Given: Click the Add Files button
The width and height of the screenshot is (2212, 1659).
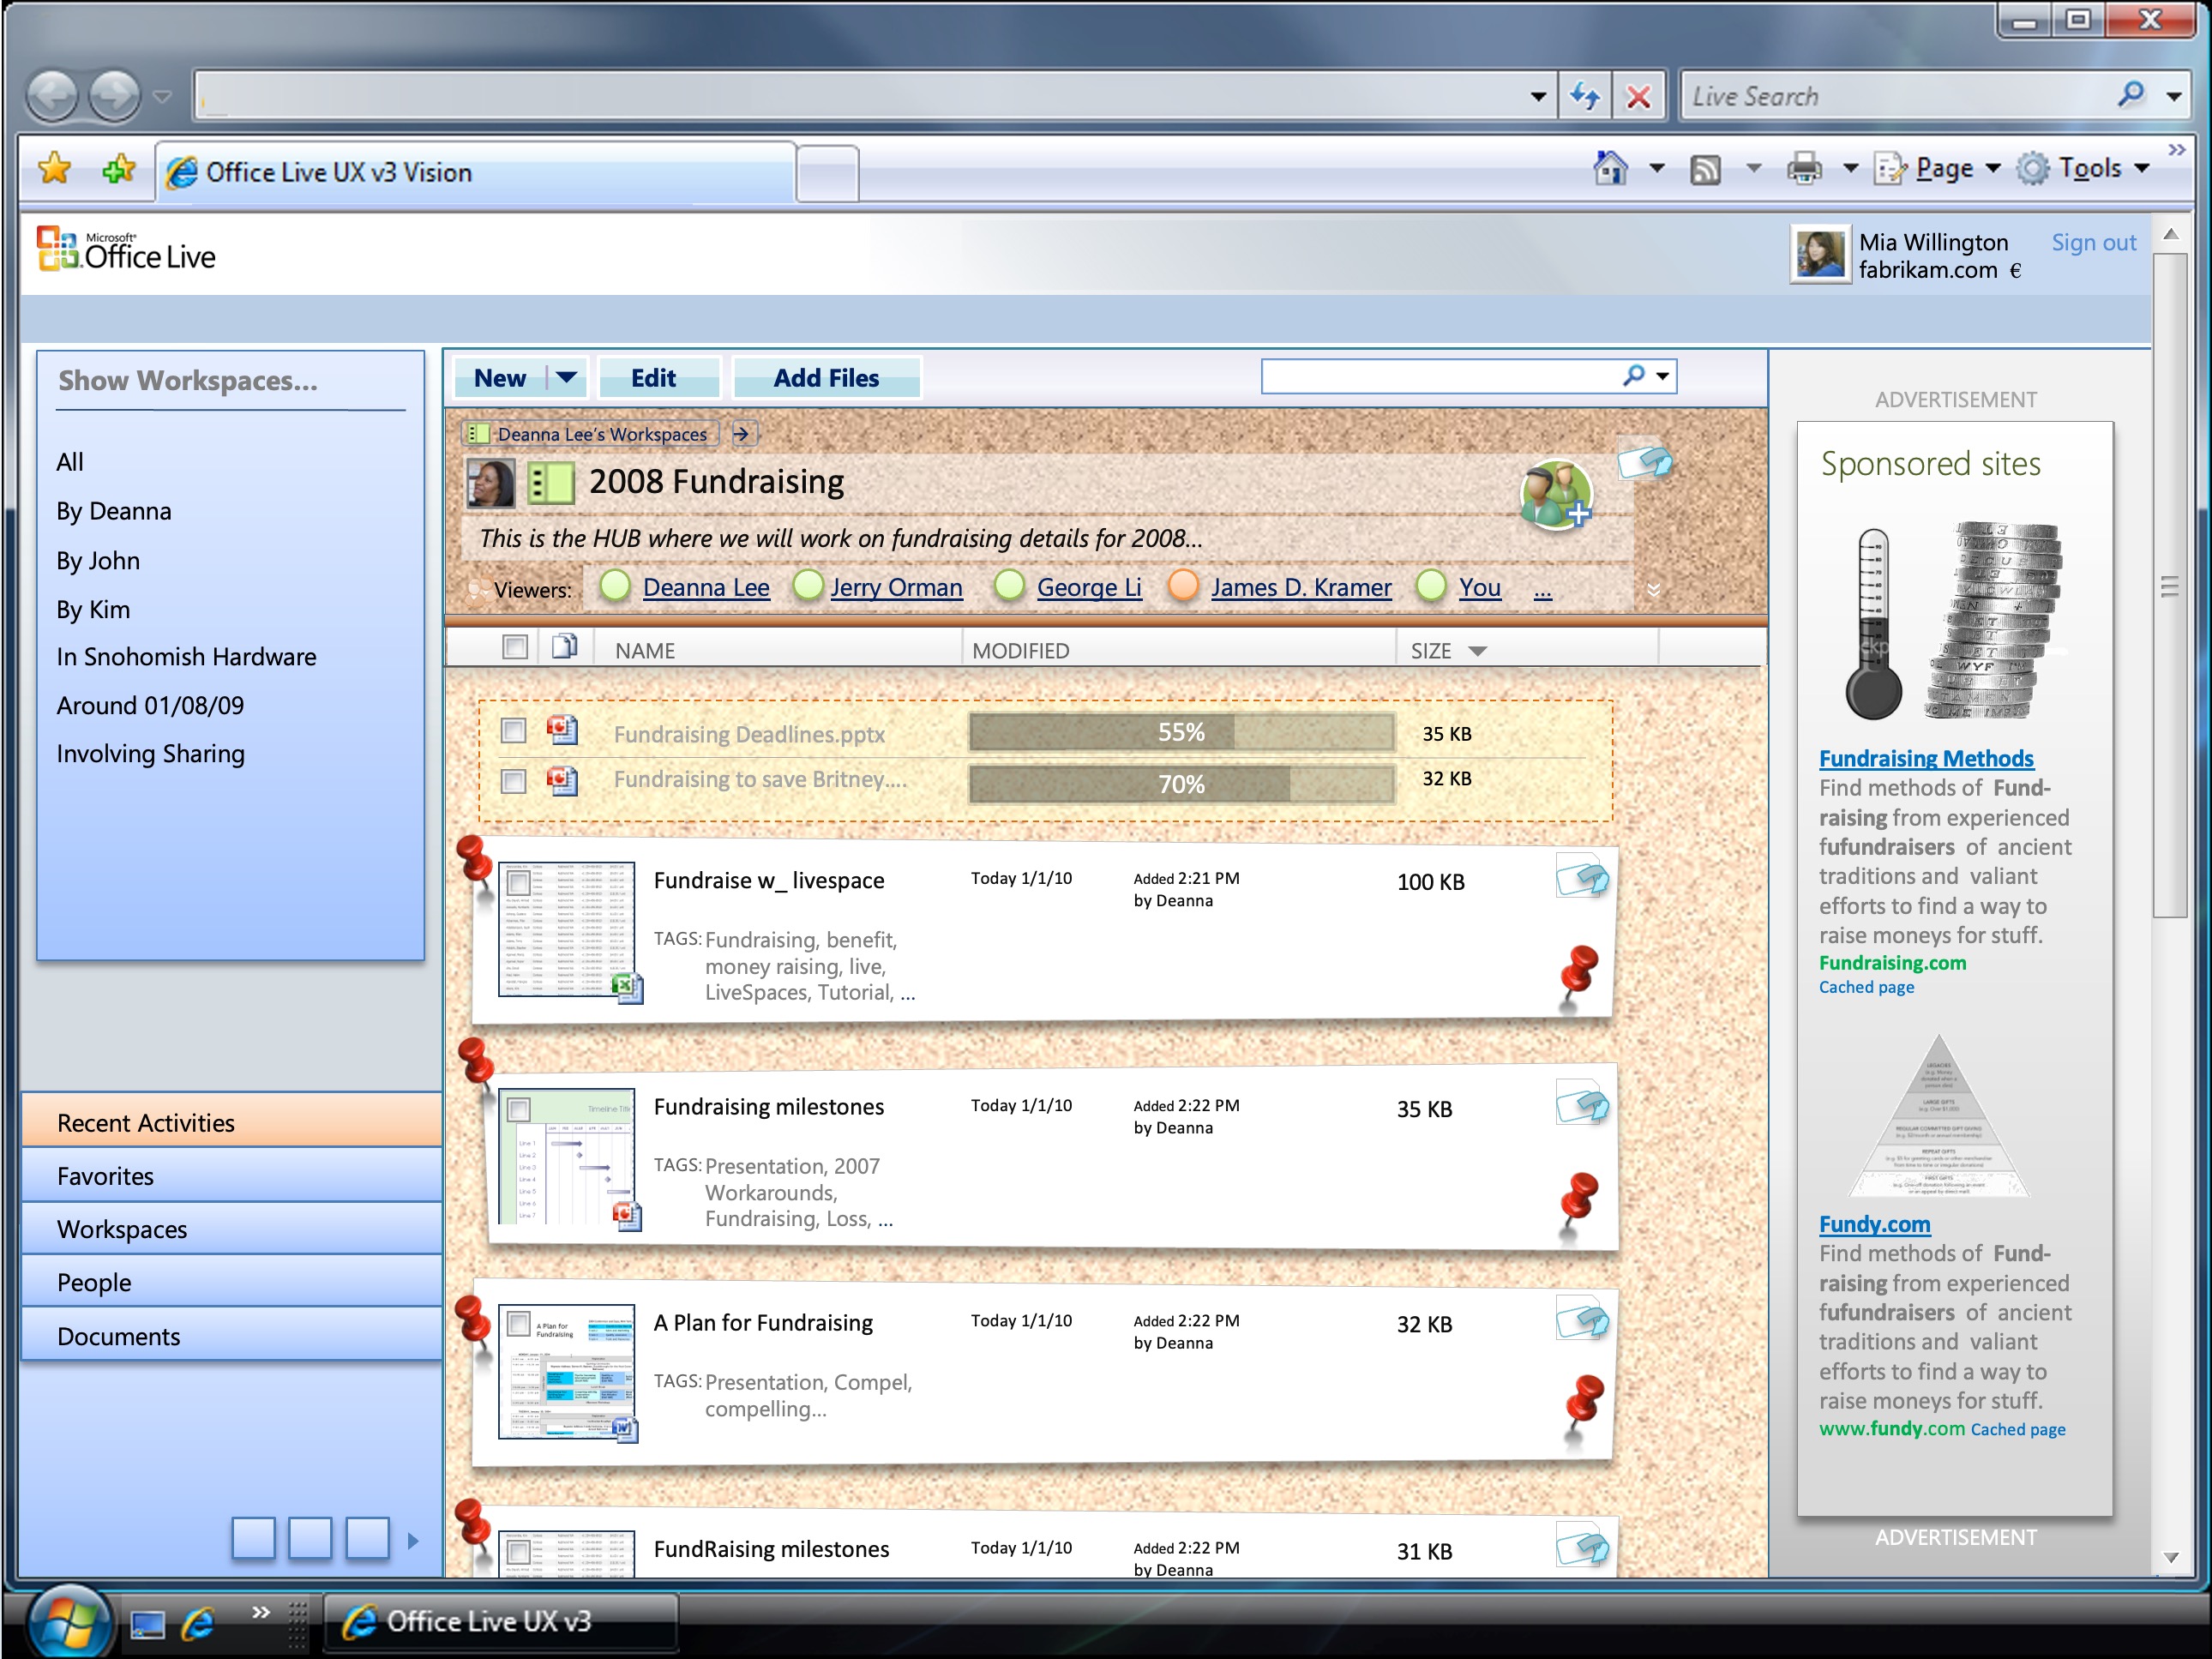Looking at the screenshot, I should tap(826, 378).
